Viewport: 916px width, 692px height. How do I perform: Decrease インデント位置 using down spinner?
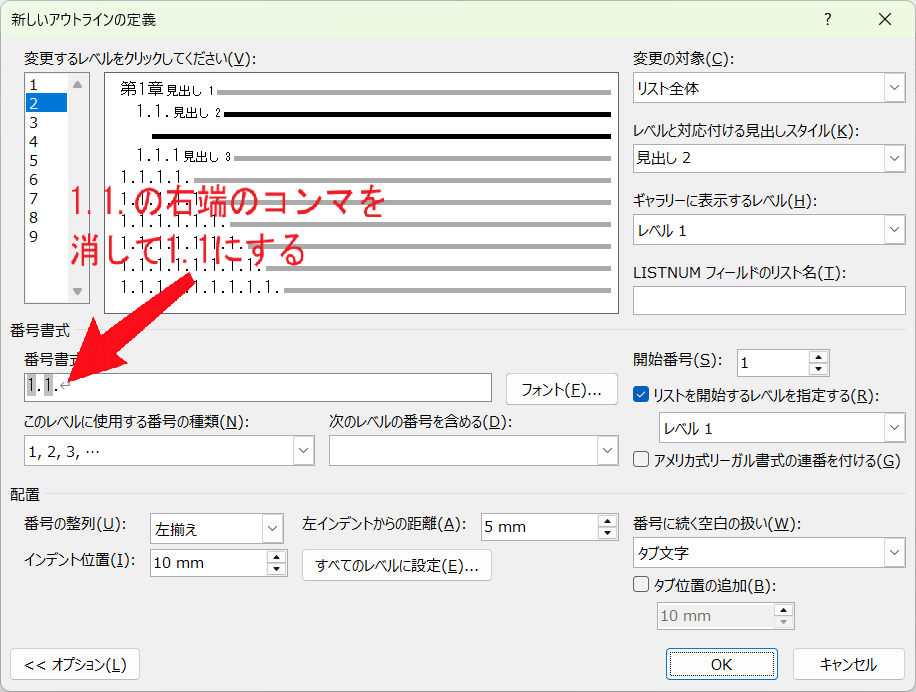[x=276, y=569]
